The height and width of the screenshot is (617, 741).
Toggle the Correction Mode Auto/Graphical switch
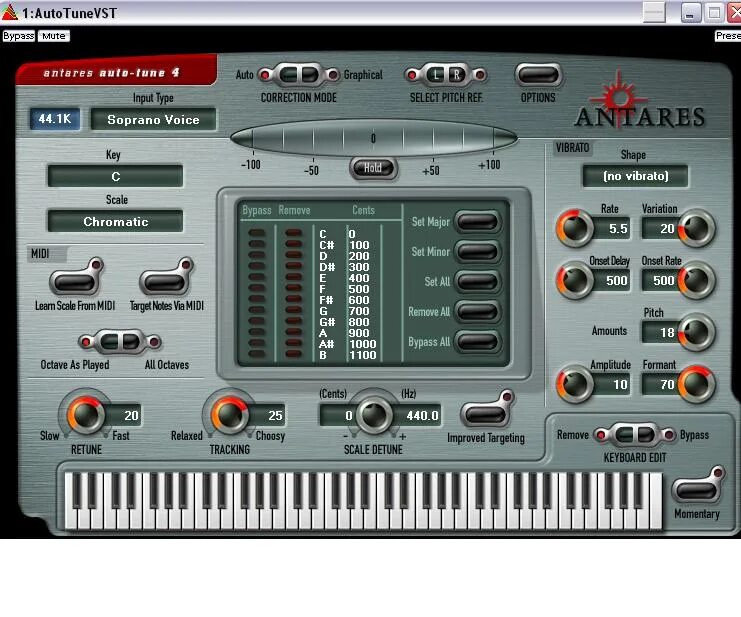coord(299,75)
